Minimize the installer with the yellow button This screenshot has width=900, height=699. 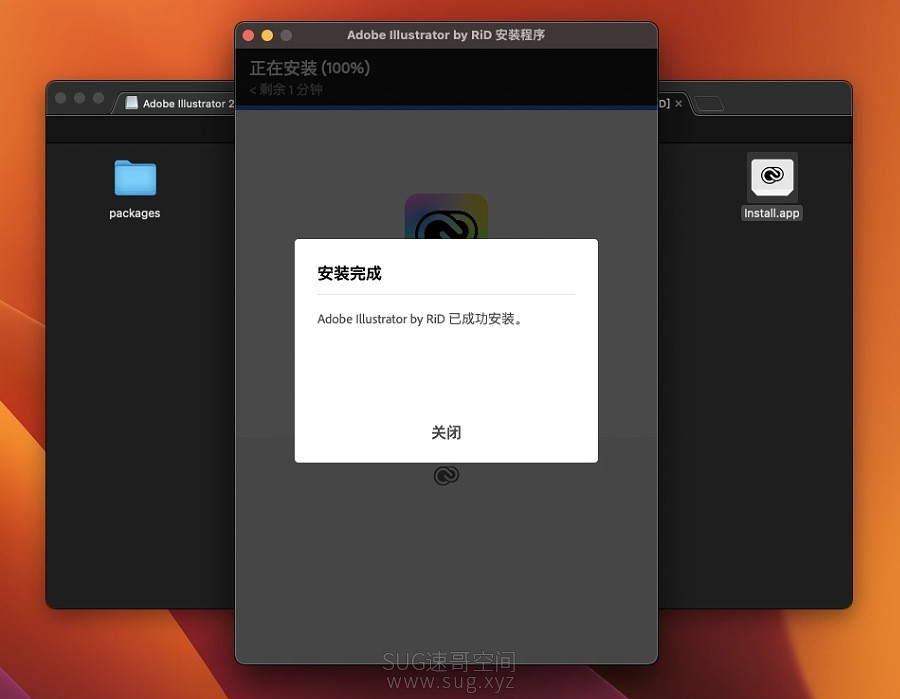tap(267, 36)
